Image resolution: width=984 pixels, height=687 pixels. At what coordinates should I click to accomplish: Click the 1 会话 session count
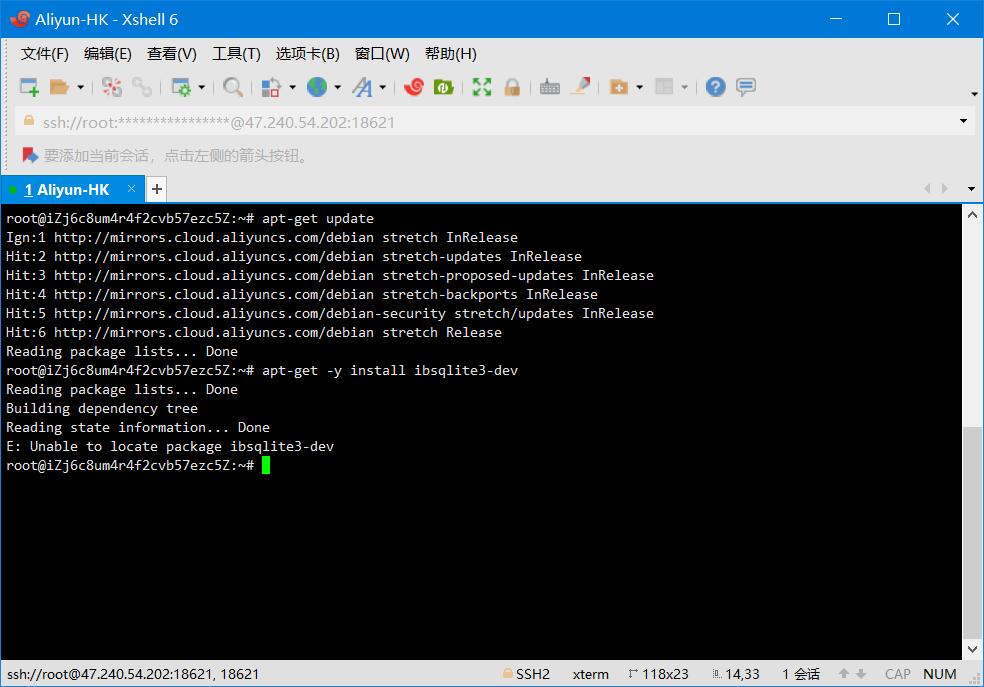[x=801, y=674]
